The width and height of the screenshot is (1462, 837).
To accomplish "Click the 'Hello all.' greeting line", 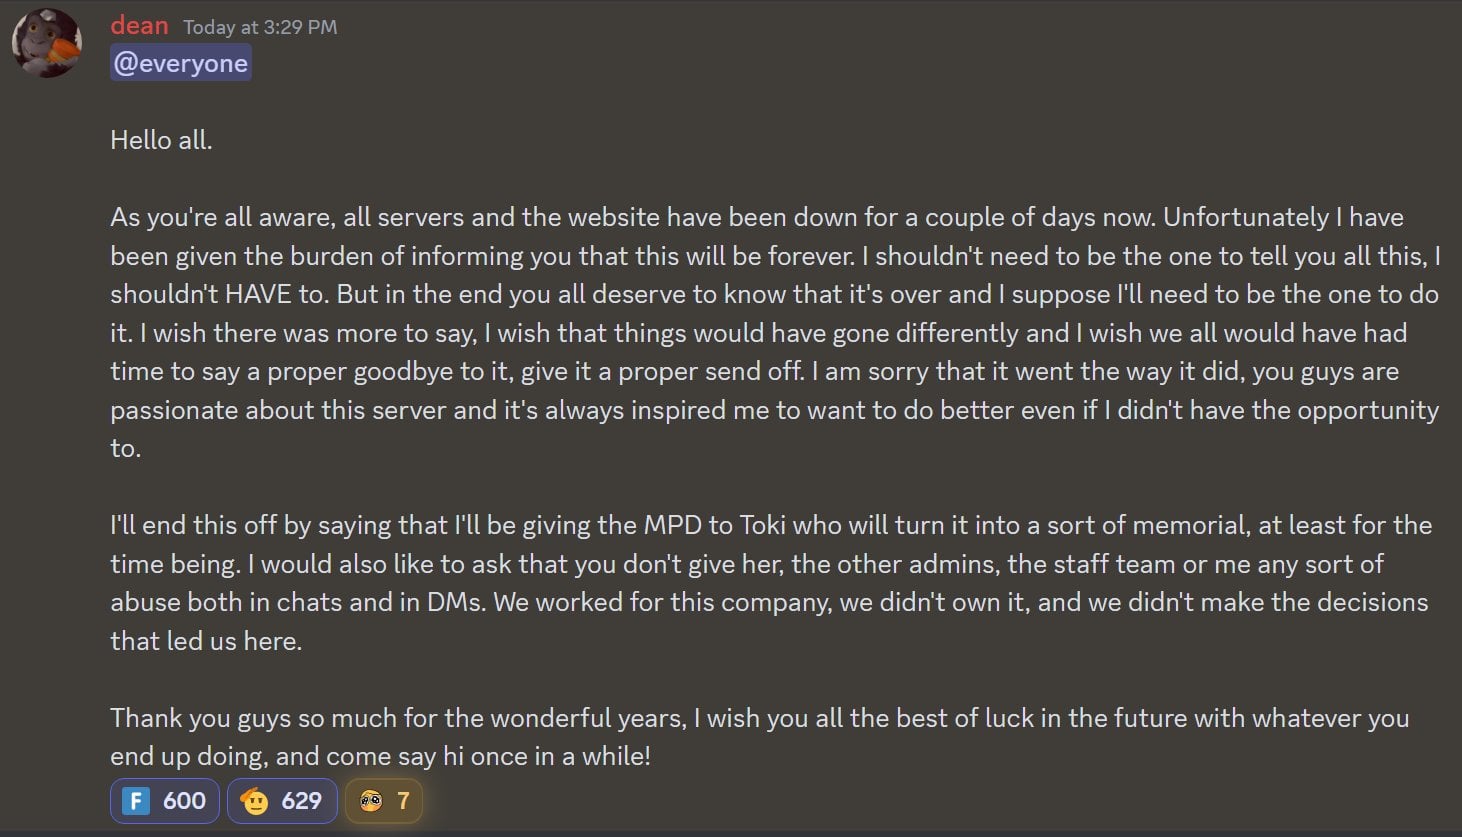I will 161,140.
